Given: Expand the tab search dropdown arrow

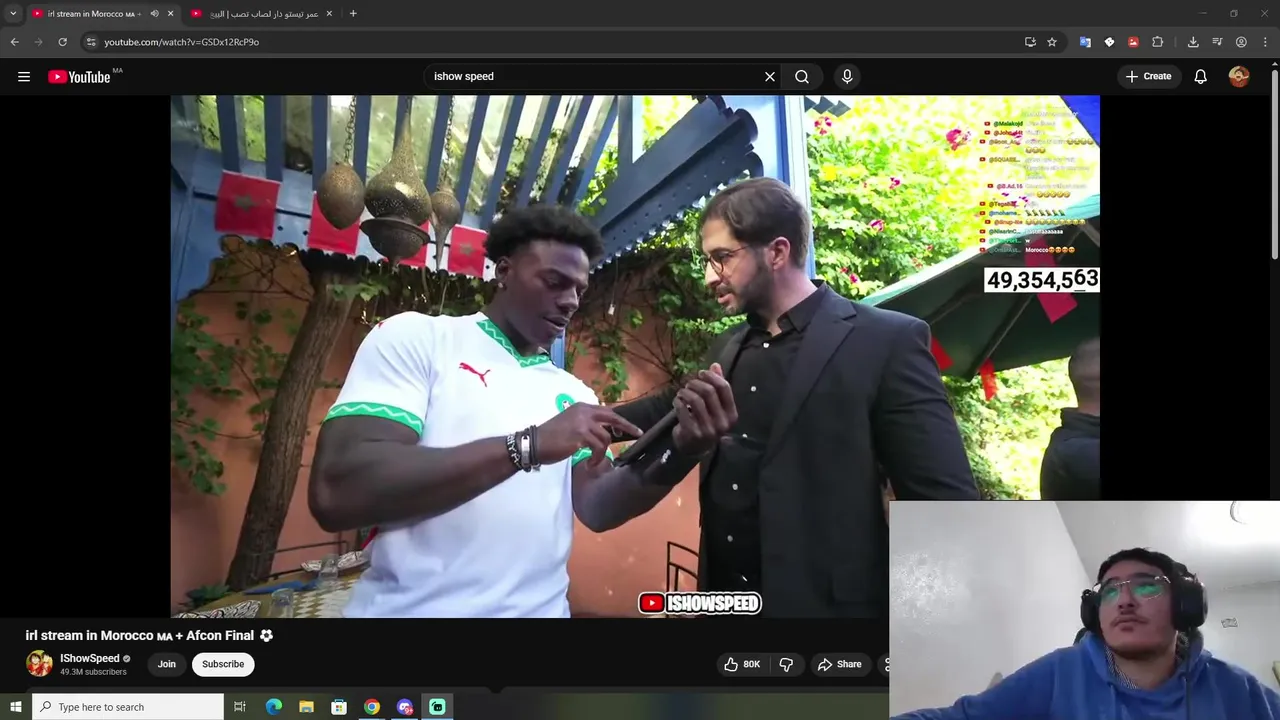Looking at the screenshot, I should (x=13, y=13).
